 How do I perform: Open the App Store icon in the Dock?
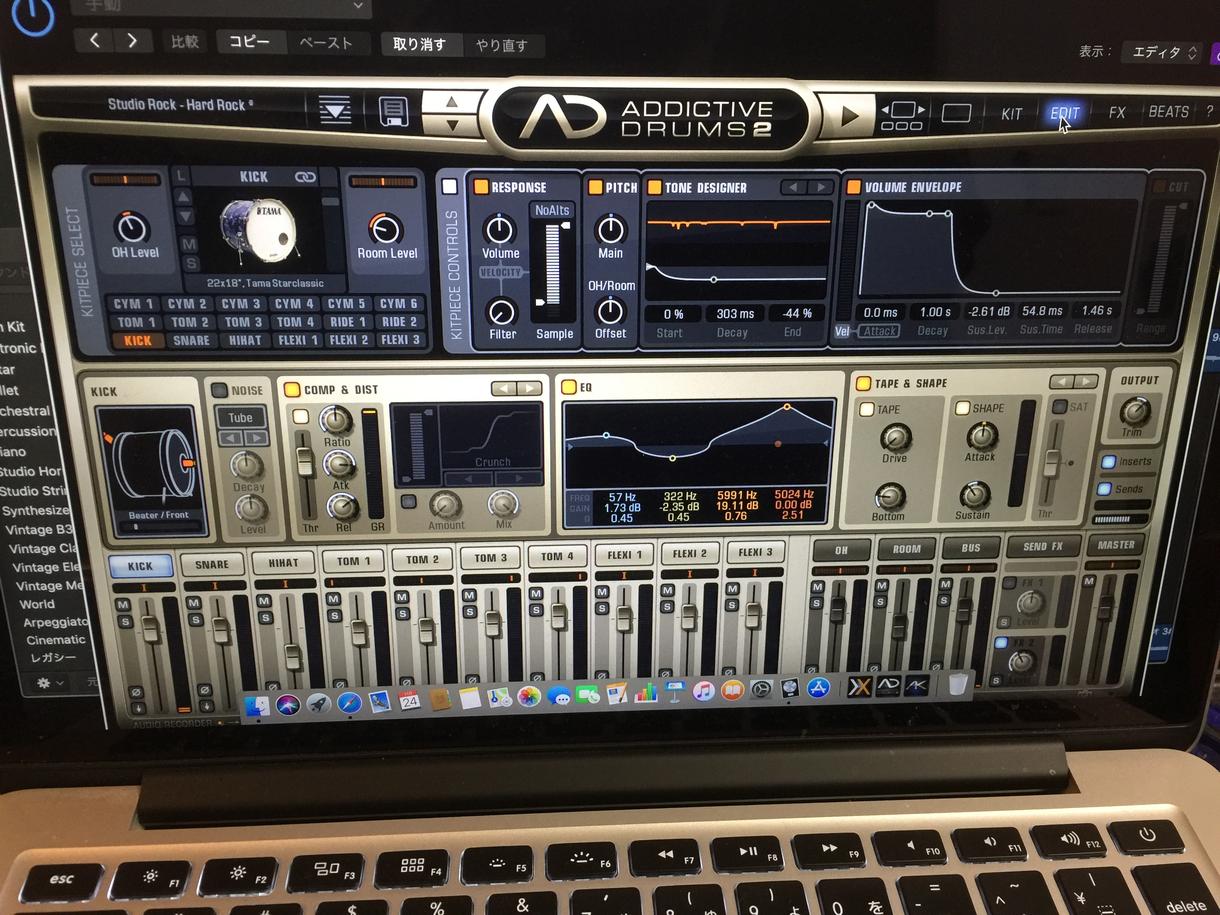point(818,688)
